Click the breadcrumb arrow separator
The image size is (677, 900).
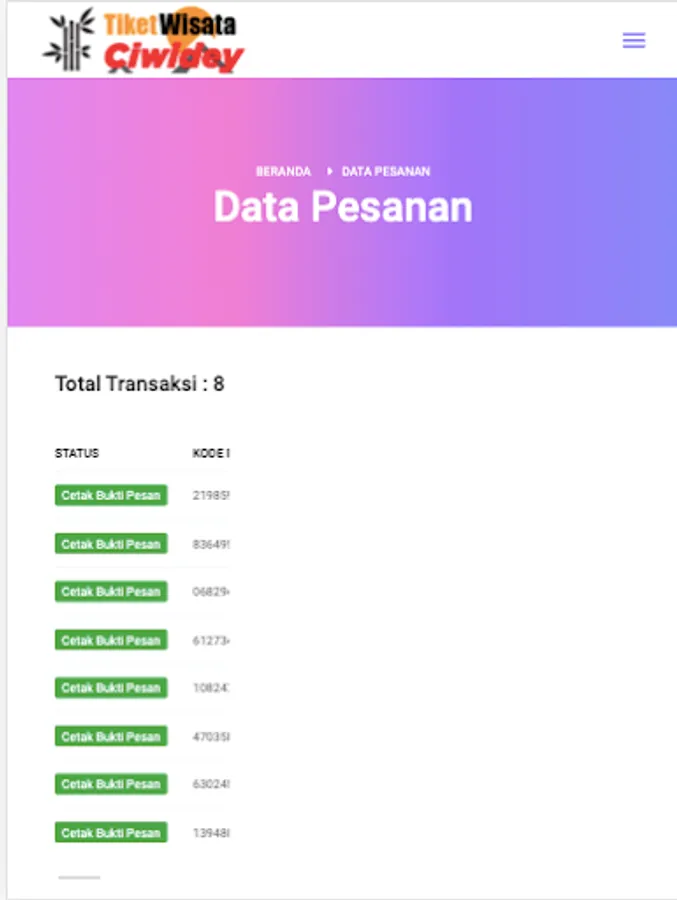(328, 172)
